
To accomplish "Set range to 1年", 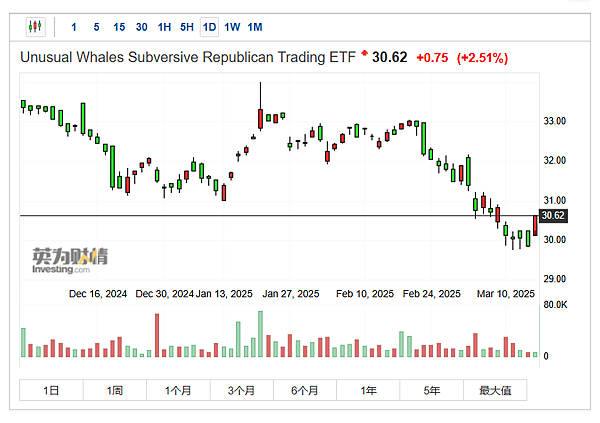I will point(368,390).
